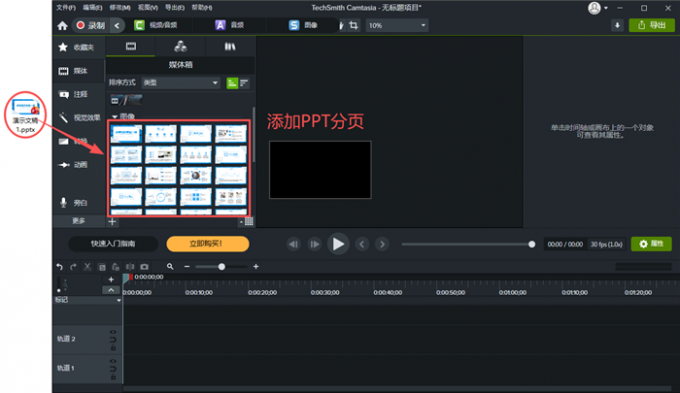Switch to the Media Bin tab icon
Screen dimensions: 680x393
coord(131,46)
